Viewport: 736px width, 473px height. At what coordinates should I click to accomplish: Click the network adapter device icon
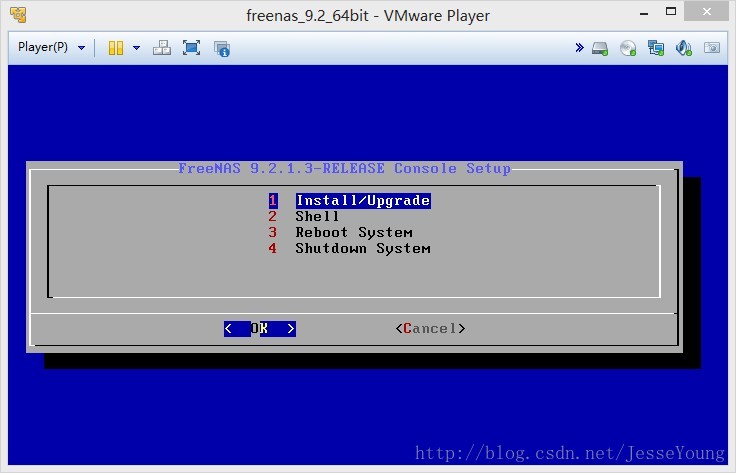coord(656,48)
